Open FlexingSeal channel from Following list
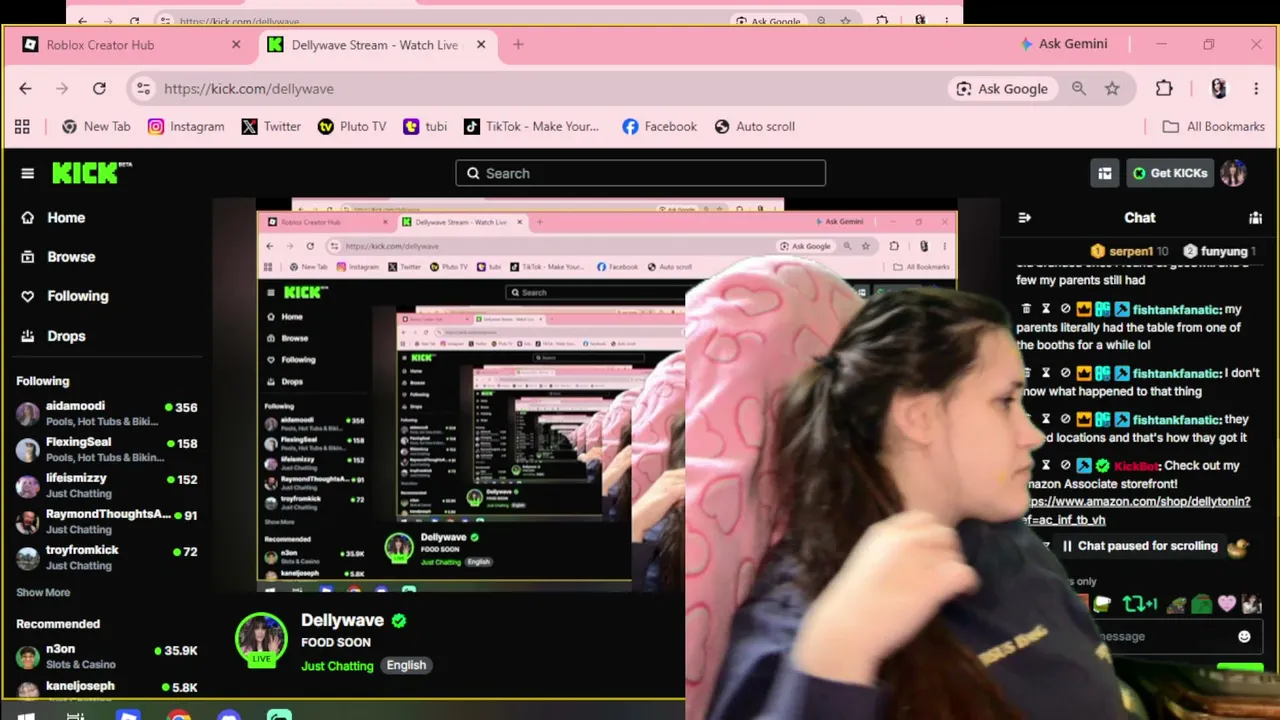Viewport: 1280px width, 720px height. tap(107, 449)
